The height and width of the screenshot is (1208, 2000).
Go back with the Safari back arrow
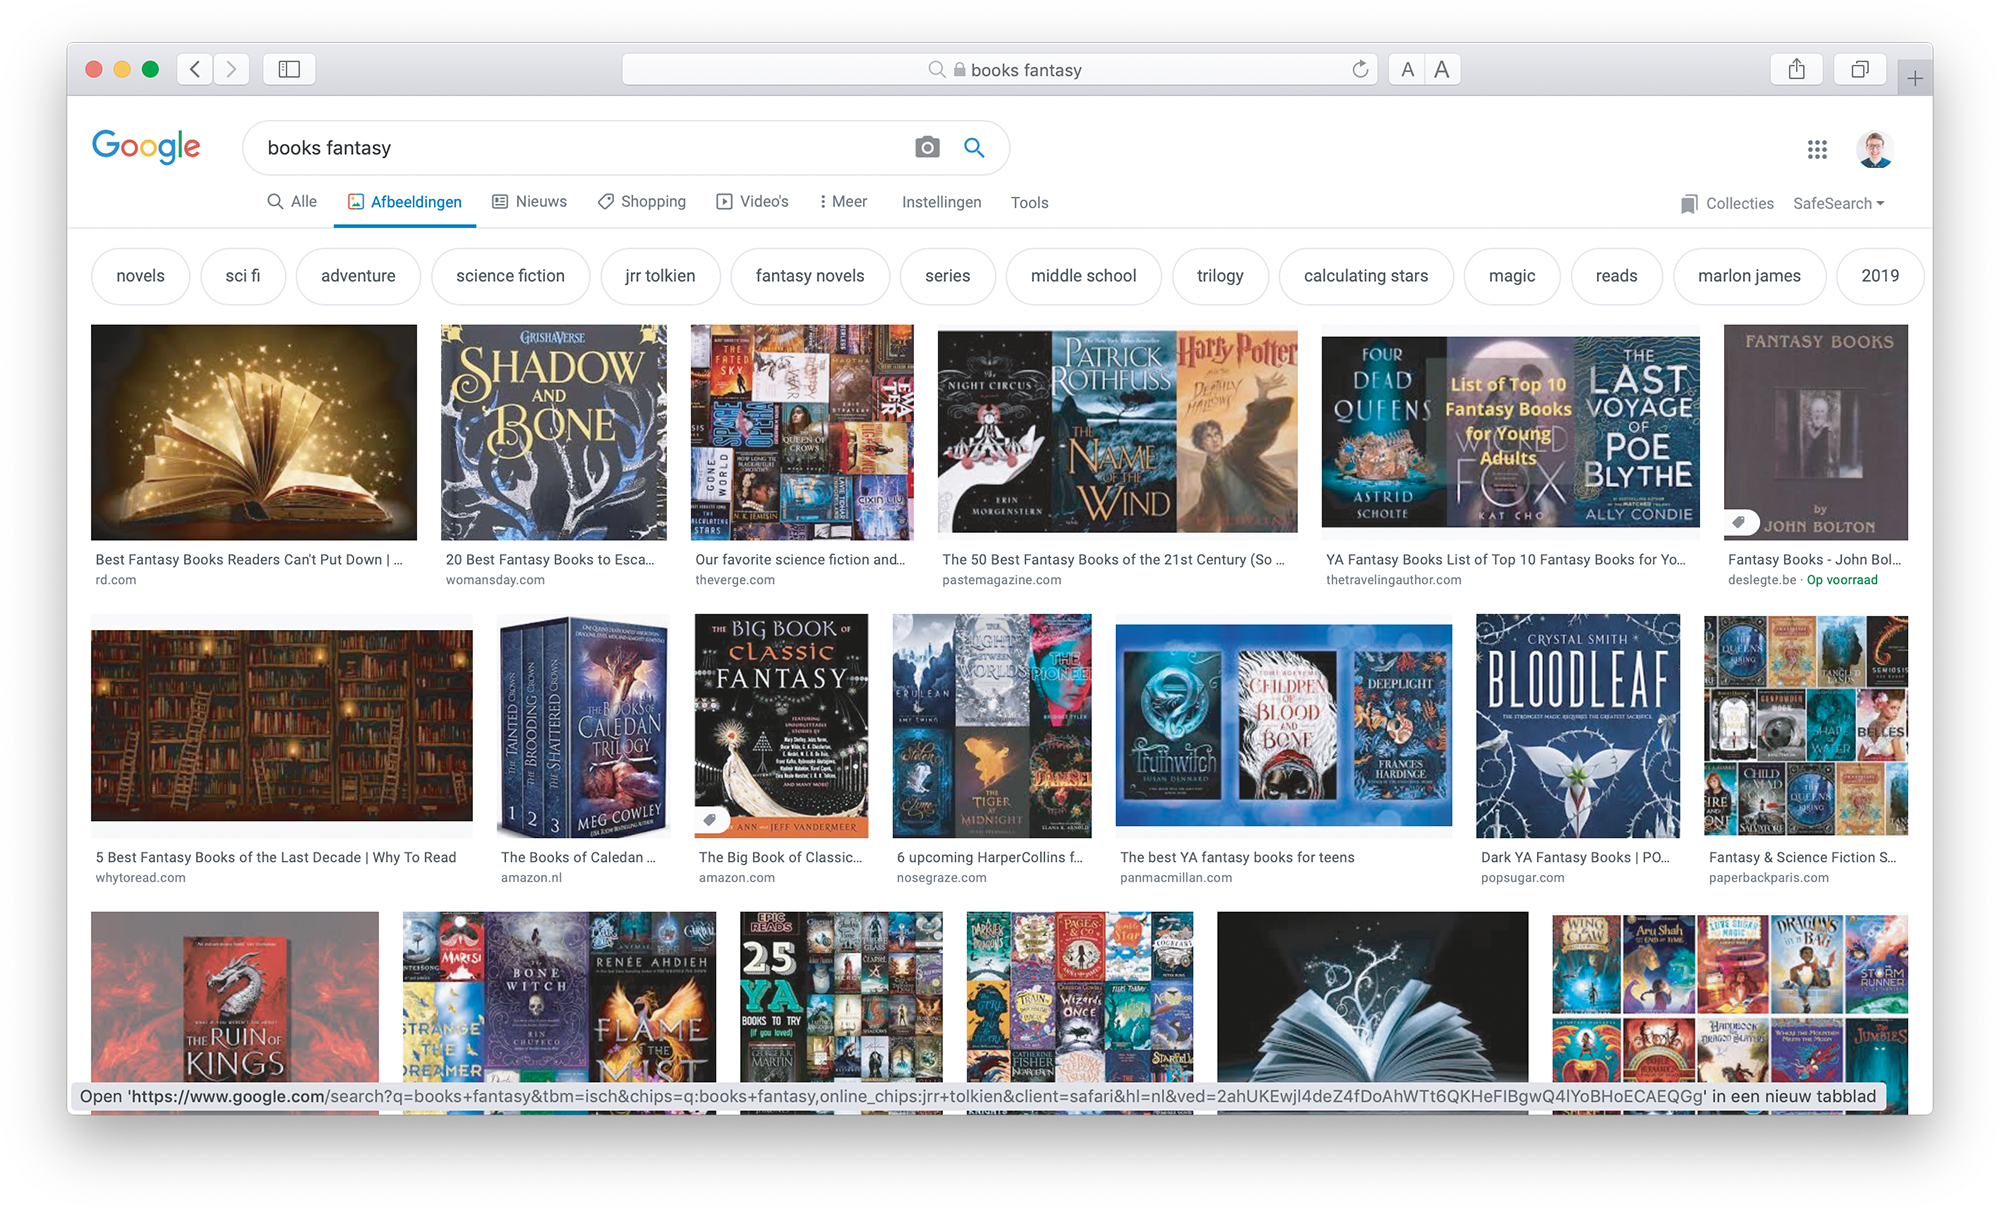pyautogui.click(x=195, y=69)
